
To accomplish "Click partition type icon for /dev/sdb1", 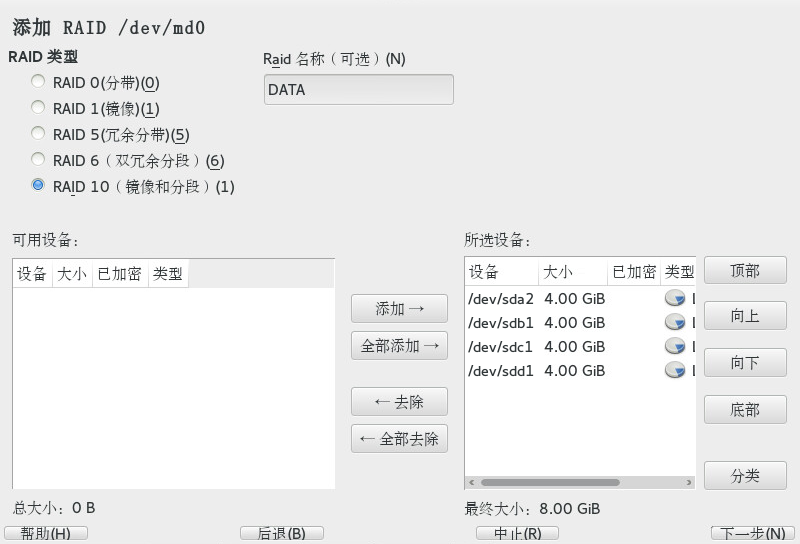I will 675,322.
